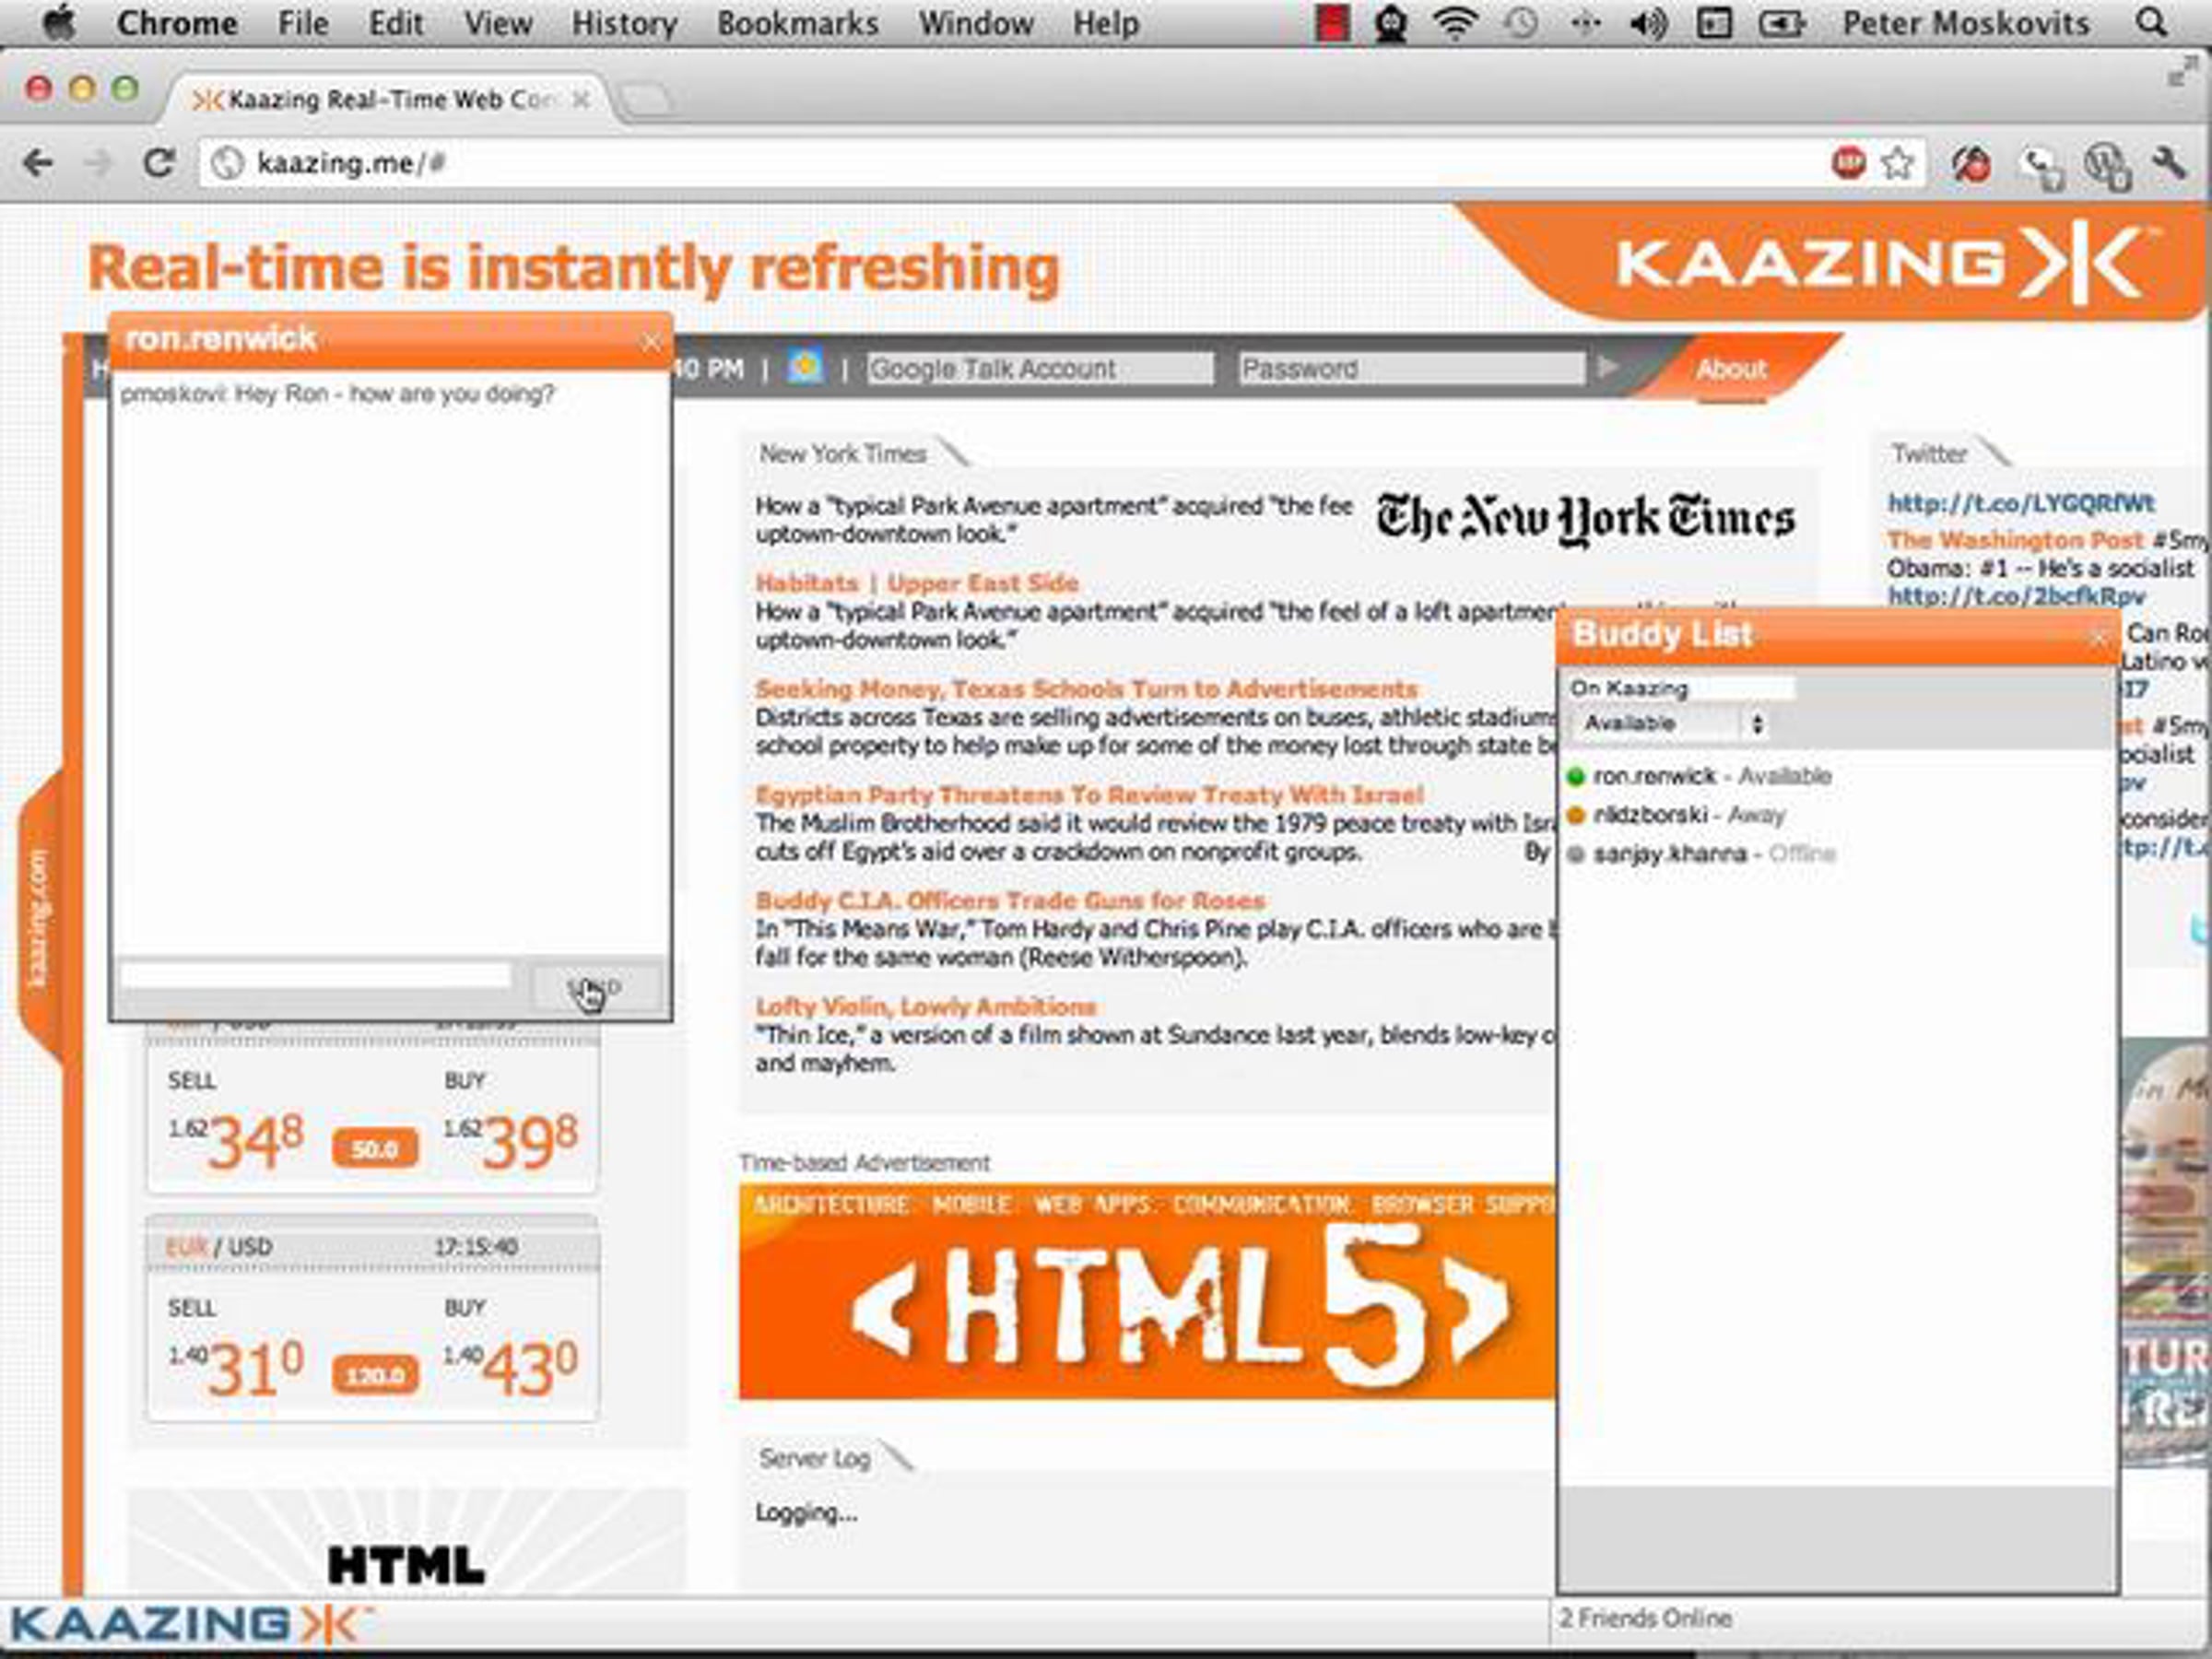2212x1659 pixels.
Task: Open the Chrome application menu
Action: tap(177, 23)
